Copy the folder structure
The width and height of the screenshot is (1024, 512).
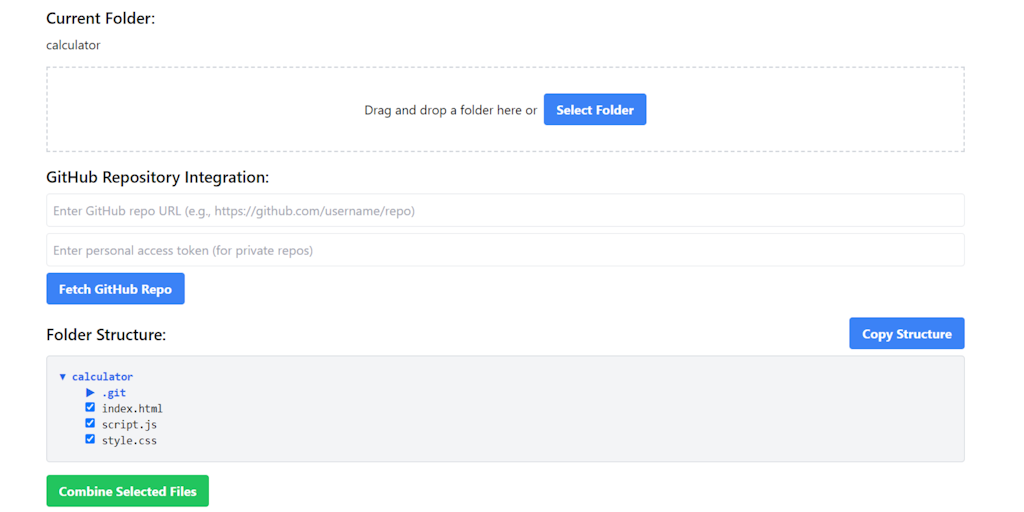pos(906,334)
